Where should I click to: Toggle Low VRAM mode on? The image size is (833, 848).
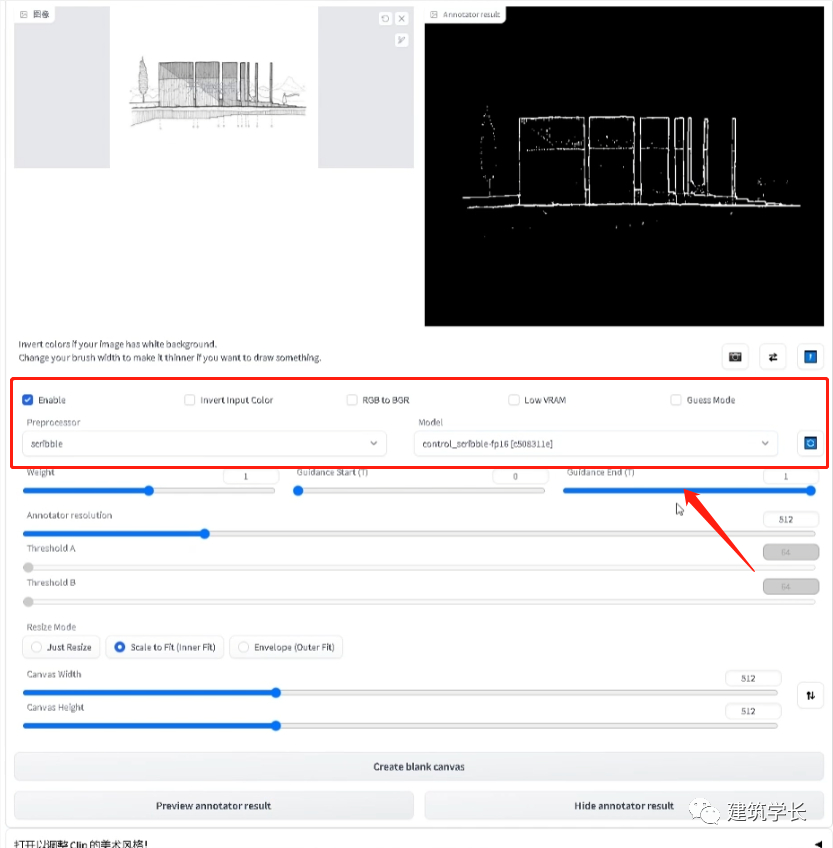point(513,399)
